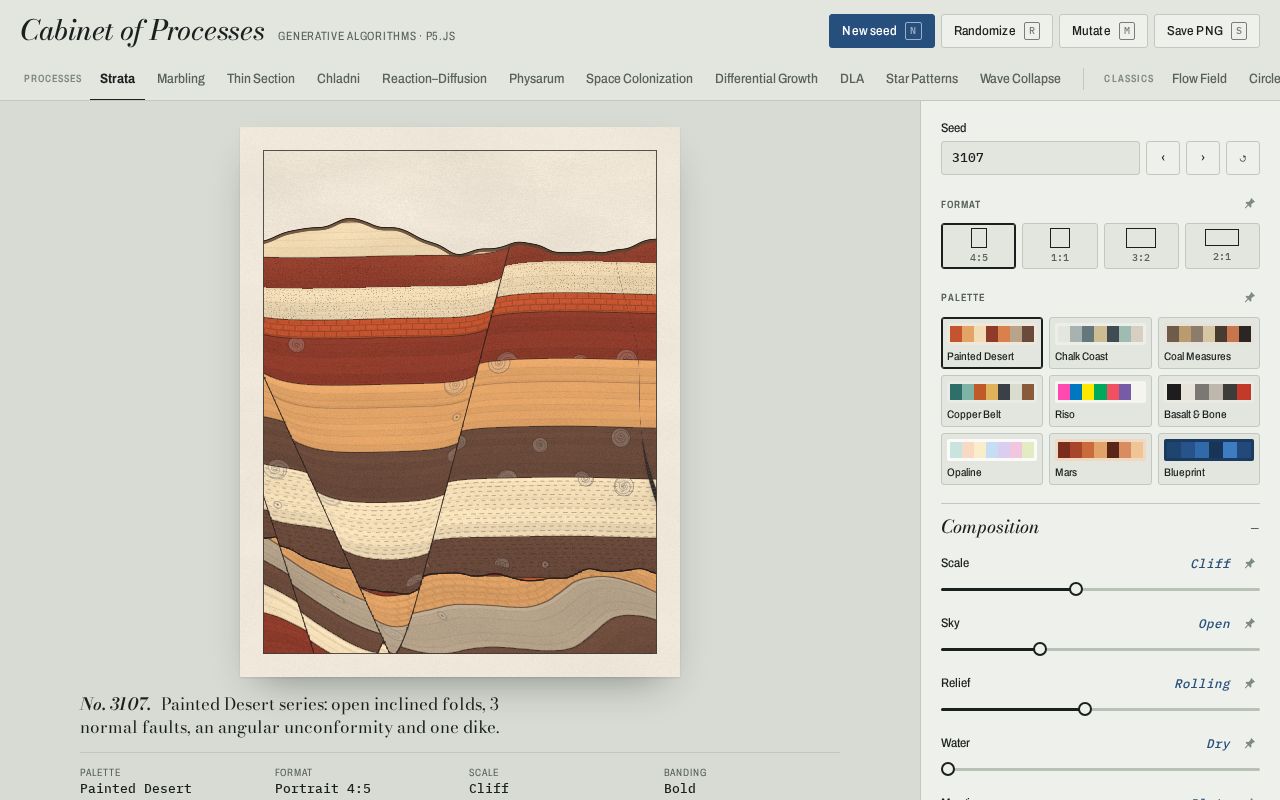Screen dimensions: 1280x800
Task: Collapse the Composition section
Action: click(x=1254, y=528)
